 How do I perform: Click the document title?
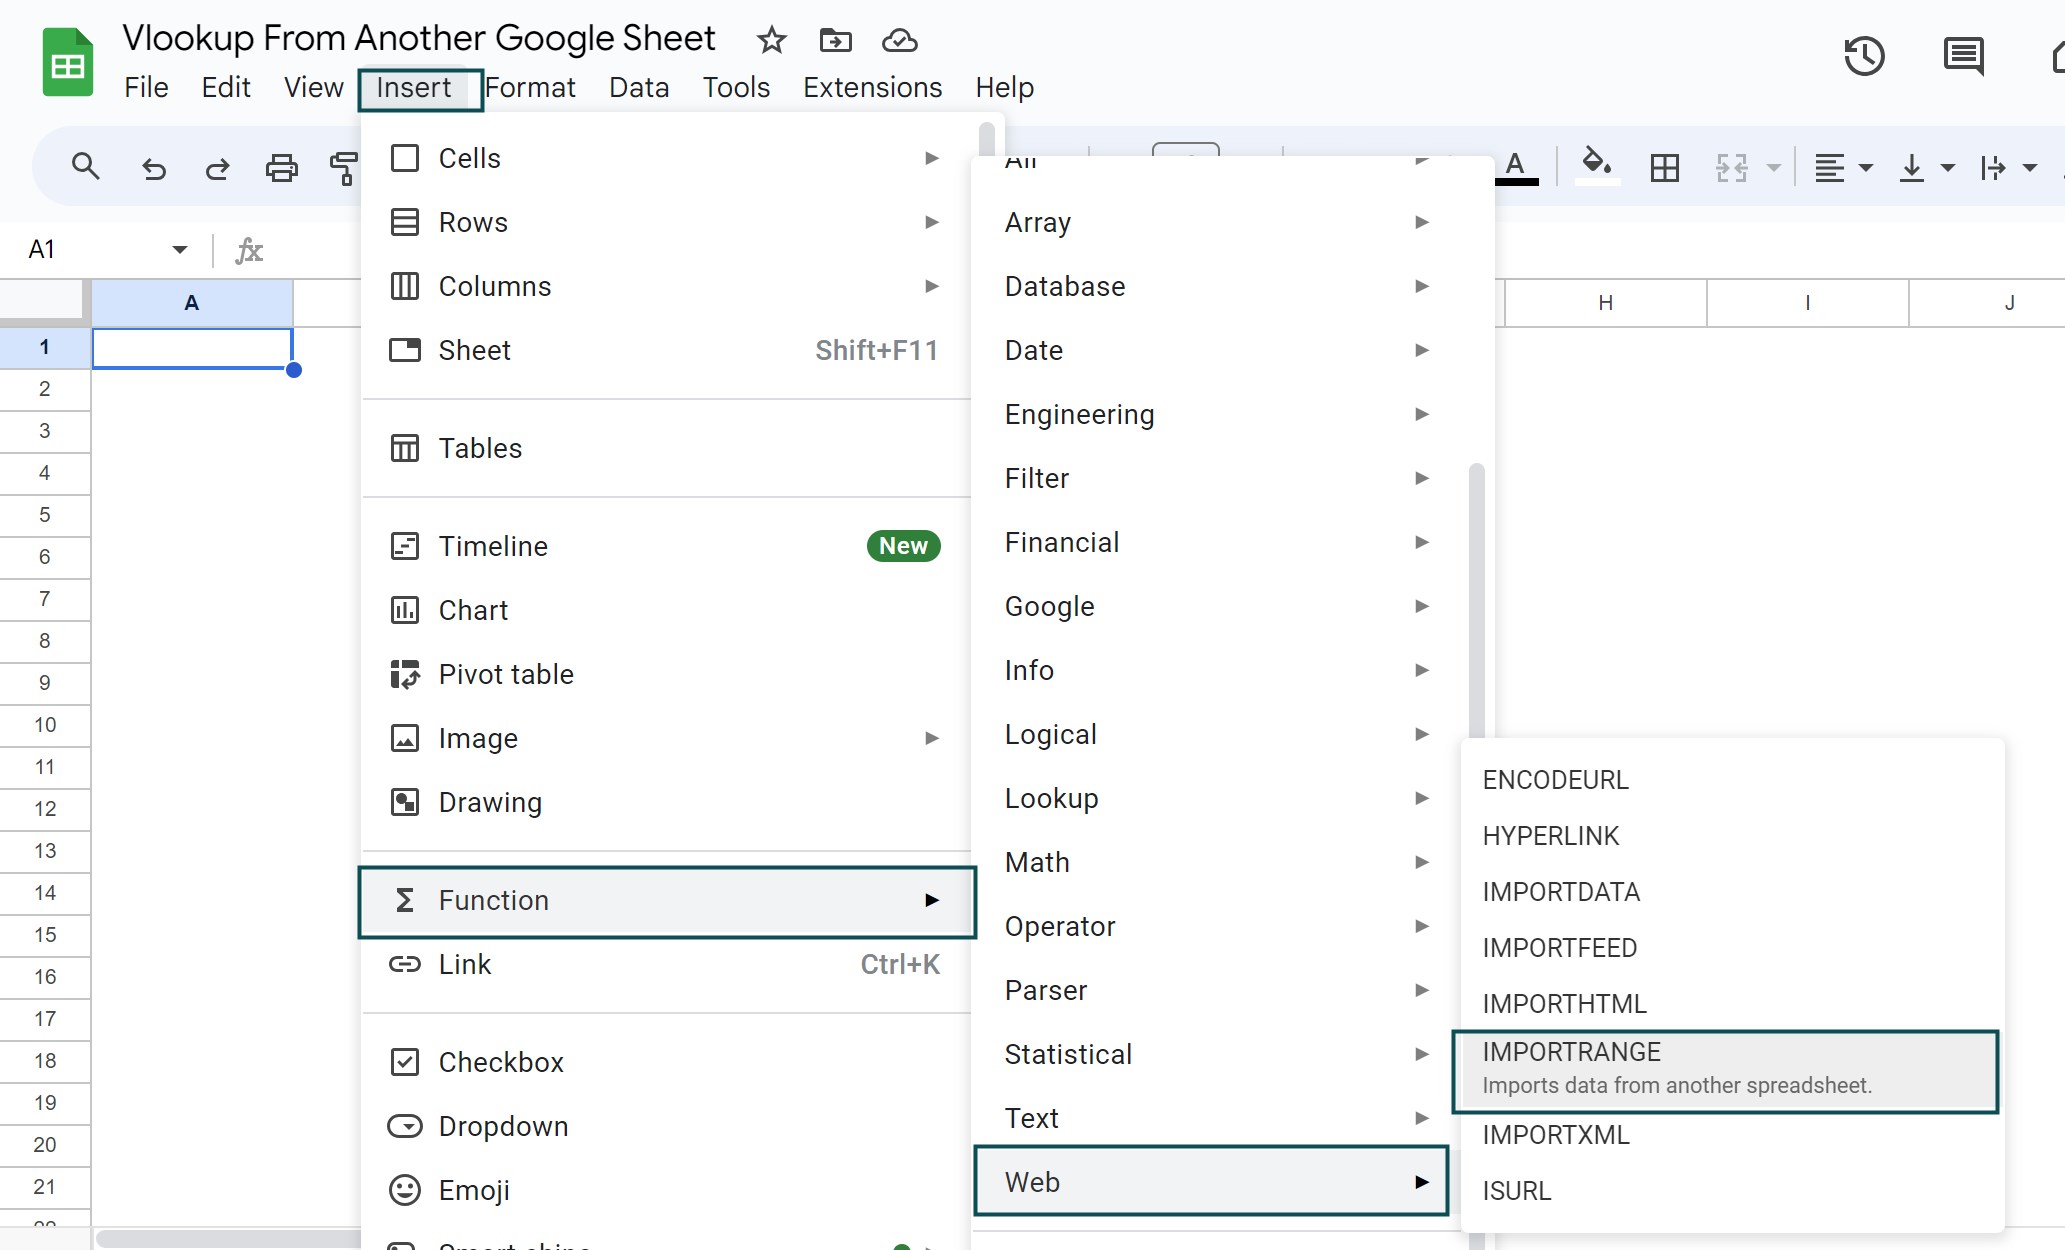coord(418,38)
